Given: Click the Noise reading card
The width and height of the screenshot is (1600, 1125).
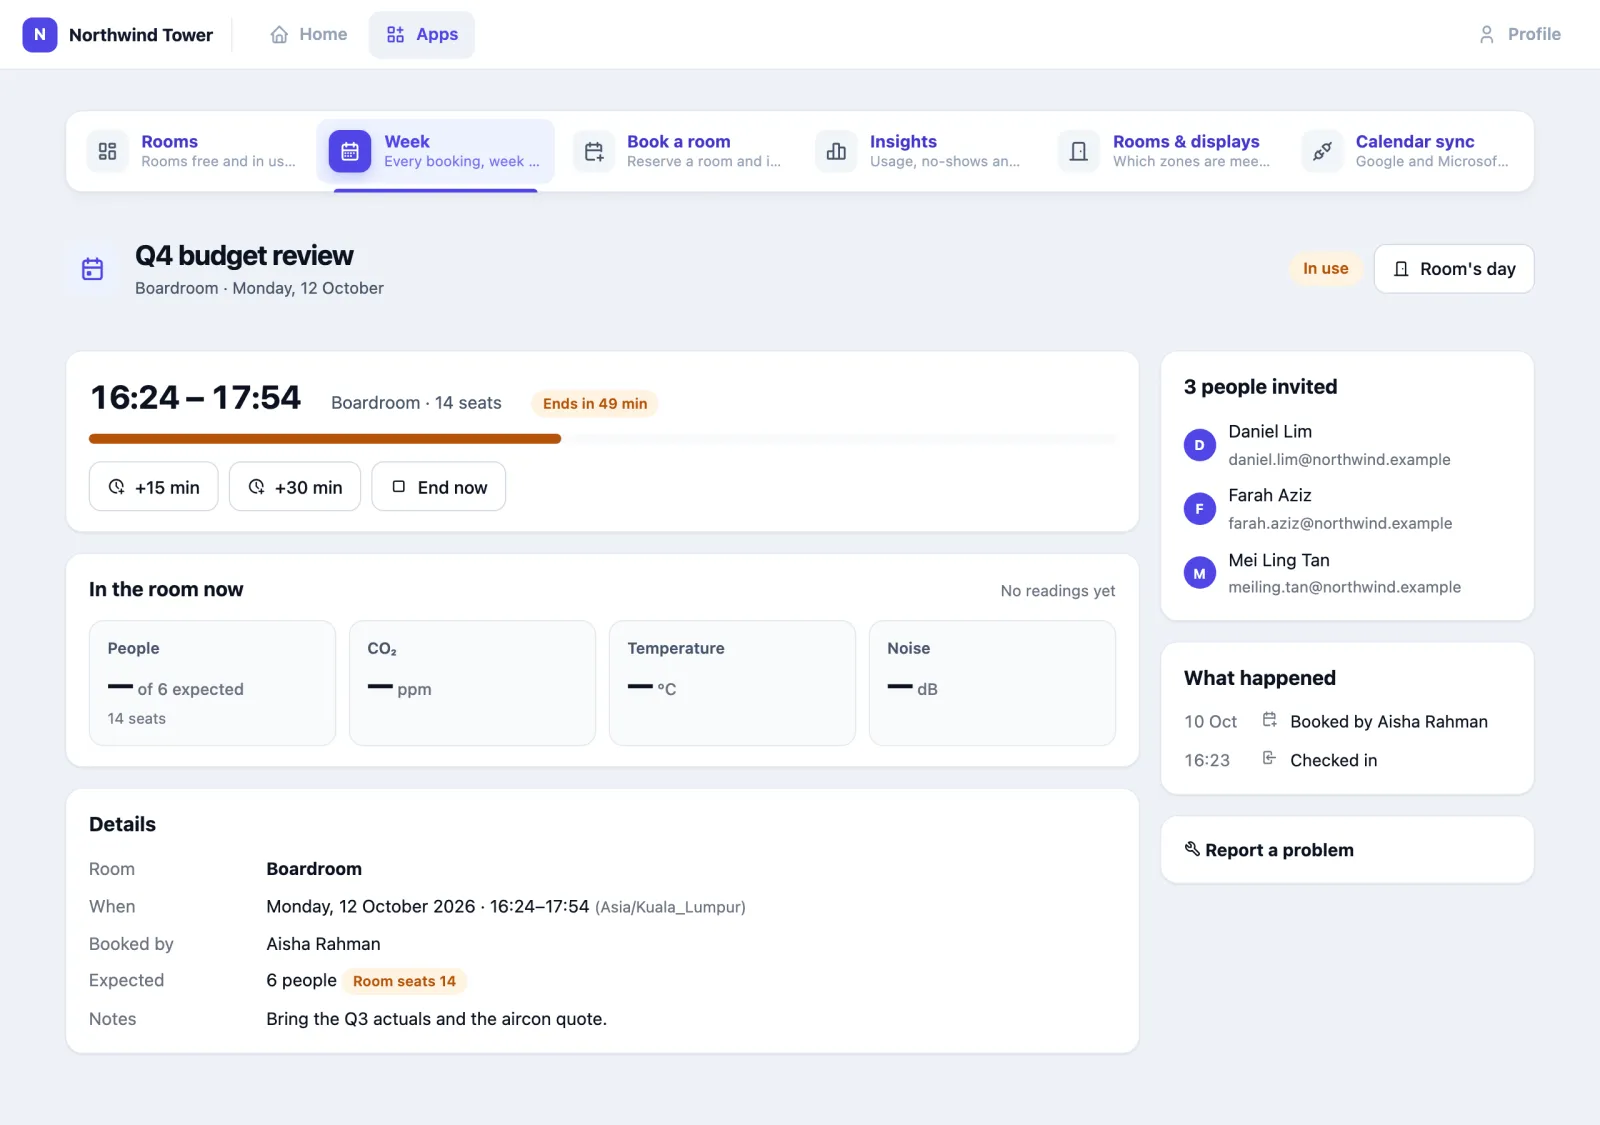Looking at the screenshot, I should coord(992,683).
